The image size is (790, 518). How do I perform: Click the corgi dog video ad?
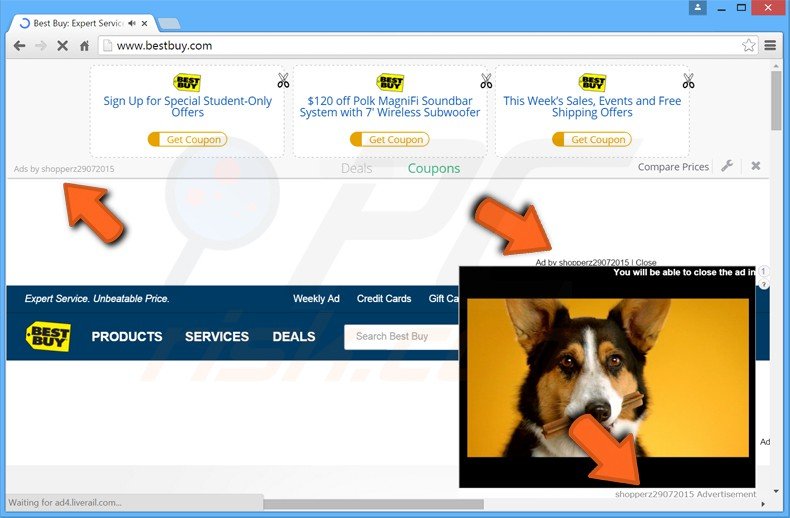pyautogui.click(x=608, y=378)
